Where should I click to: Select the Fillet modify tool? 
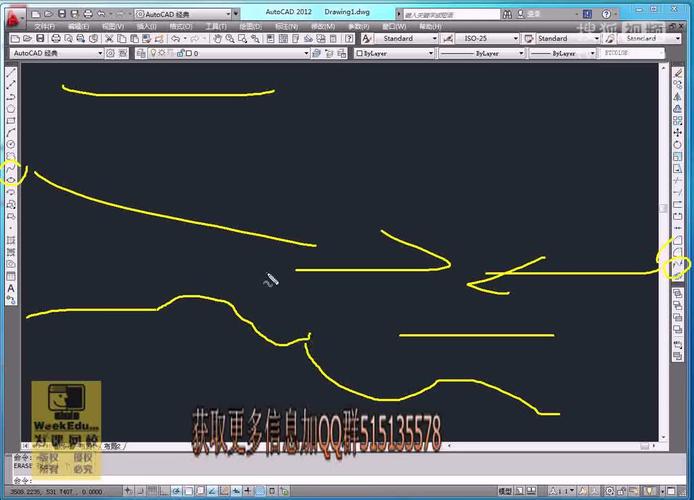[x=678, y=252]
